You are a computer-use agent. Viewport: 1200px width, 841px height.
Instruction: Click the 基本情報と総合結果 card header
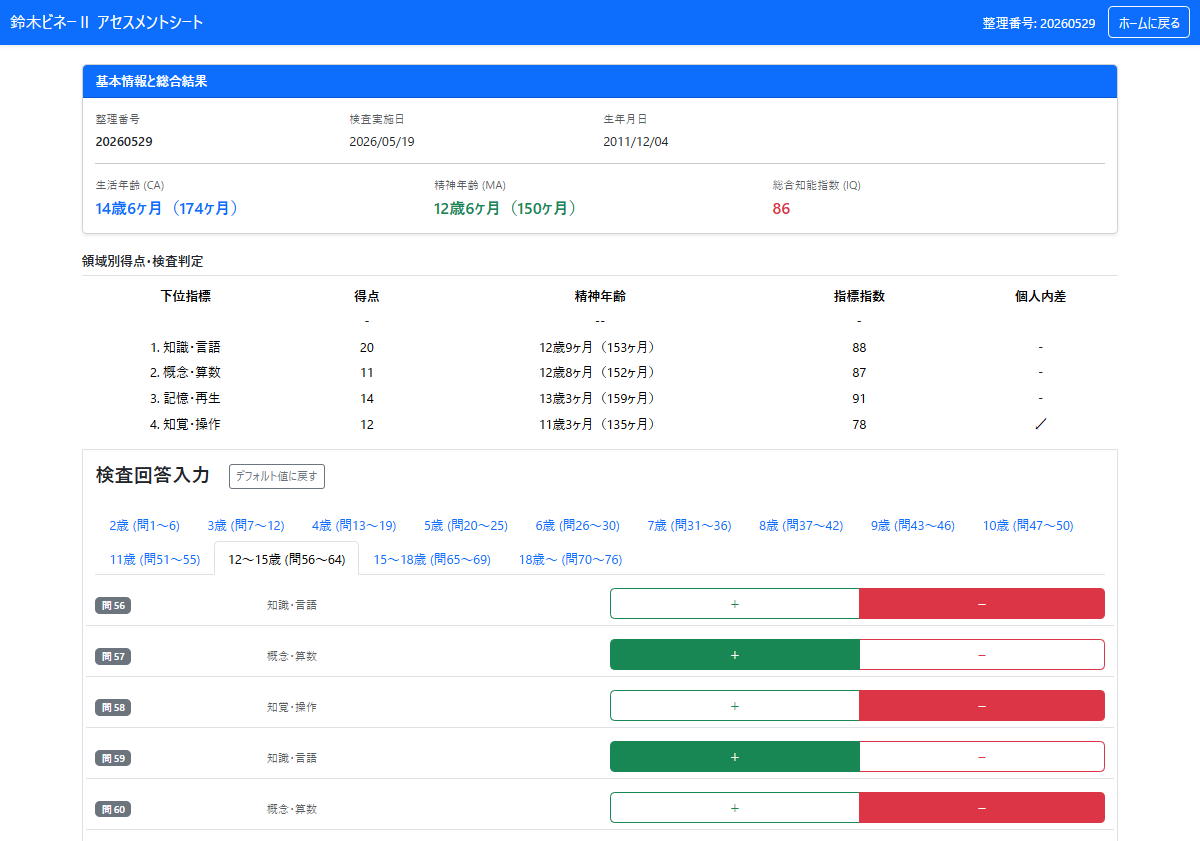click(x=600, y=82)
